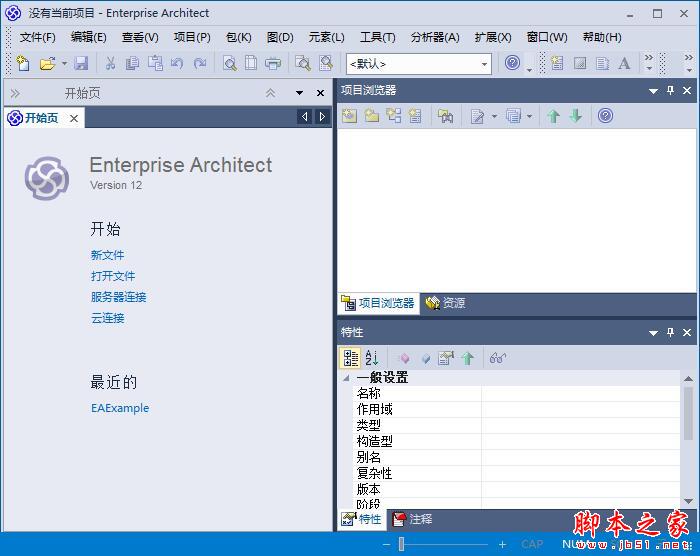Select the 别名 property row
The width and height of the screenshot is (700, 556).
coord(516,457)
